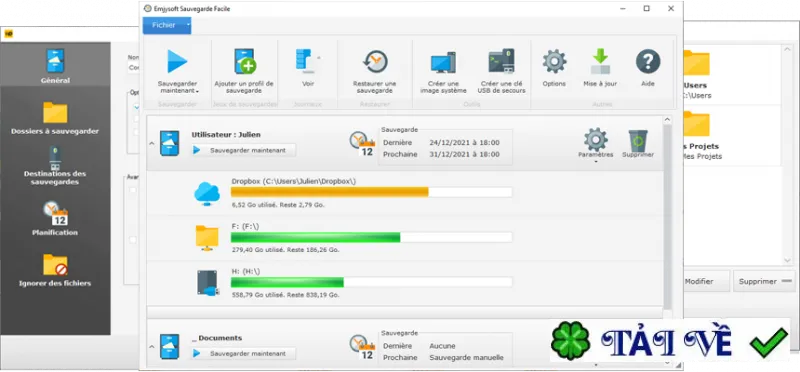Click the Sauvegarde manuelle value
Viewport: 800px width, 372px height.
coord(466,358)
